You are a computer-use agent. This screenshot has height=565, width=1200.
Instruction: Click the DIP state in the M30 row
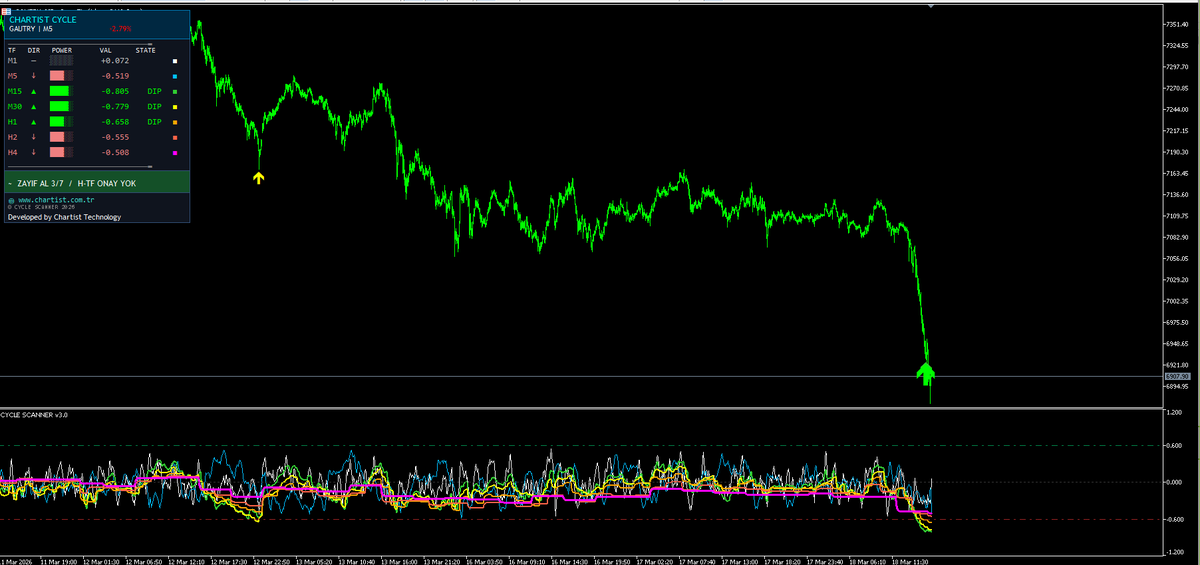tap(154, 106)
